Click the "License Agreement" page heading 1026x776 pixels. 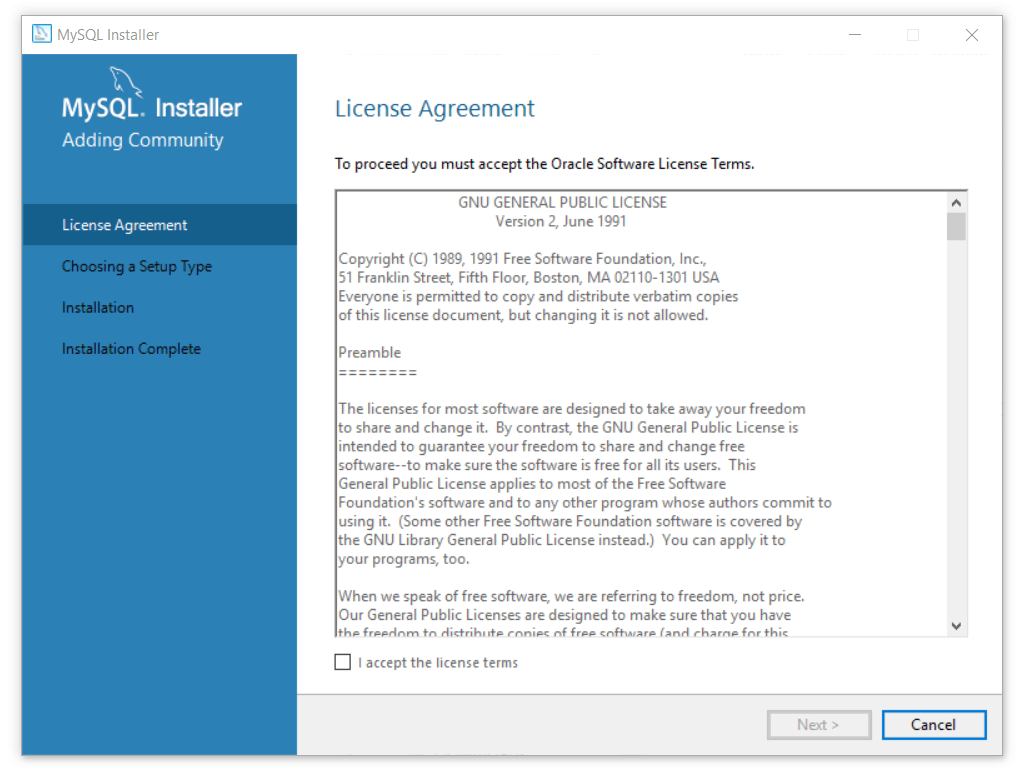tap(435, 108)
